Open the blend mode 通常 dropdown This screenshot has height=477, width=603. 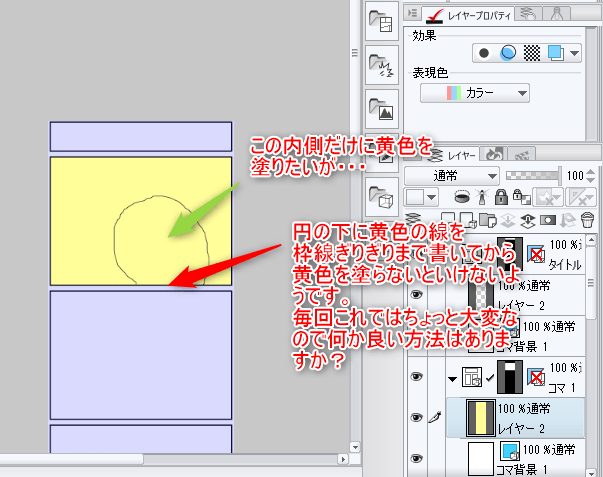452,176
